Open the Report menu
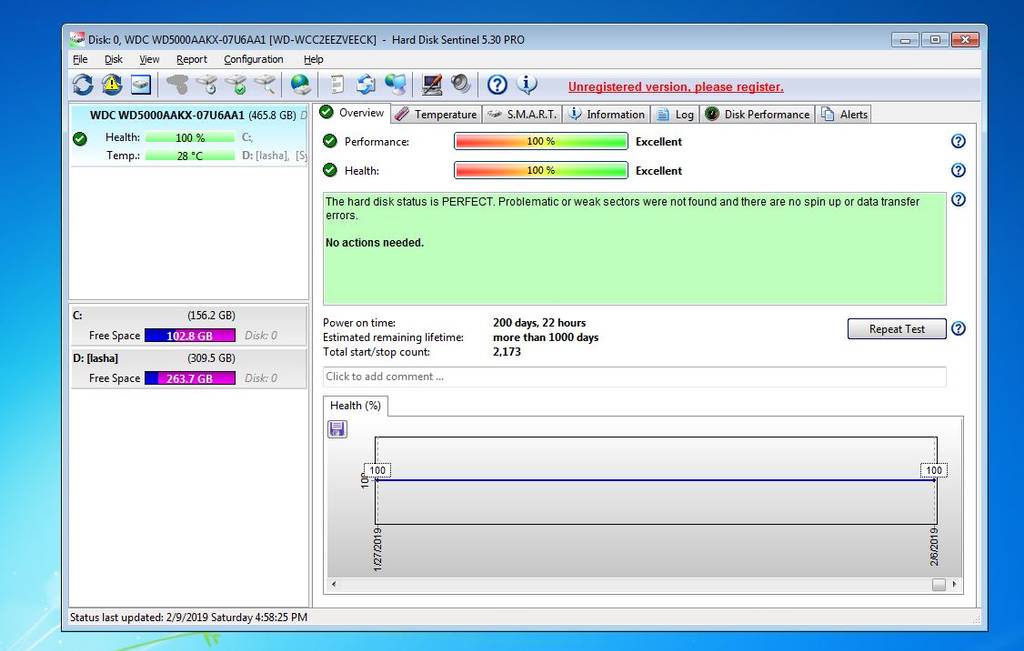1024x651 pixels. point(191,60)
